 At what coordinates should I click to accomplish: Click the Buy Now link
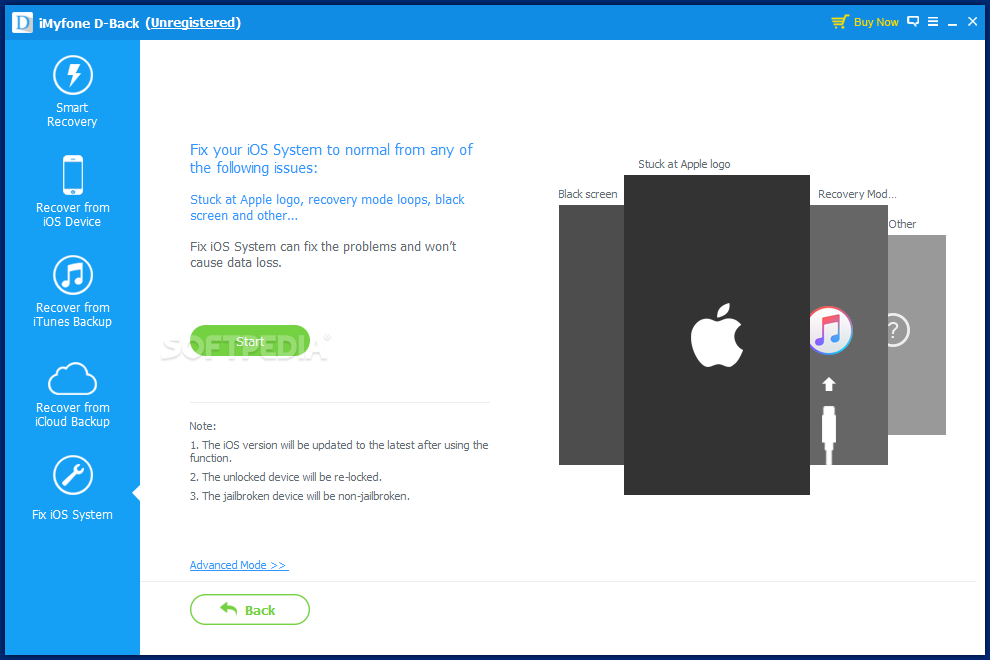coord(876,22)
